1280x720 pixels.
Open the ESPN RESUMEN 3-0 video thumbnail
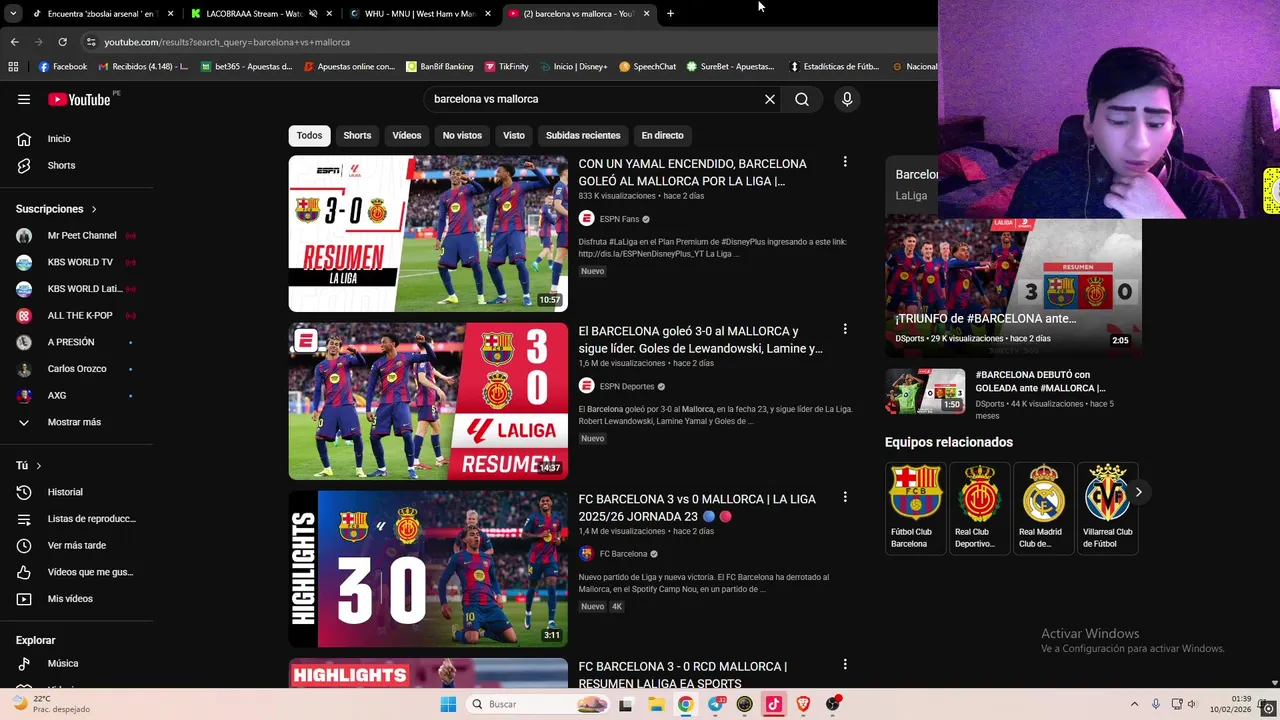point(428,233)
